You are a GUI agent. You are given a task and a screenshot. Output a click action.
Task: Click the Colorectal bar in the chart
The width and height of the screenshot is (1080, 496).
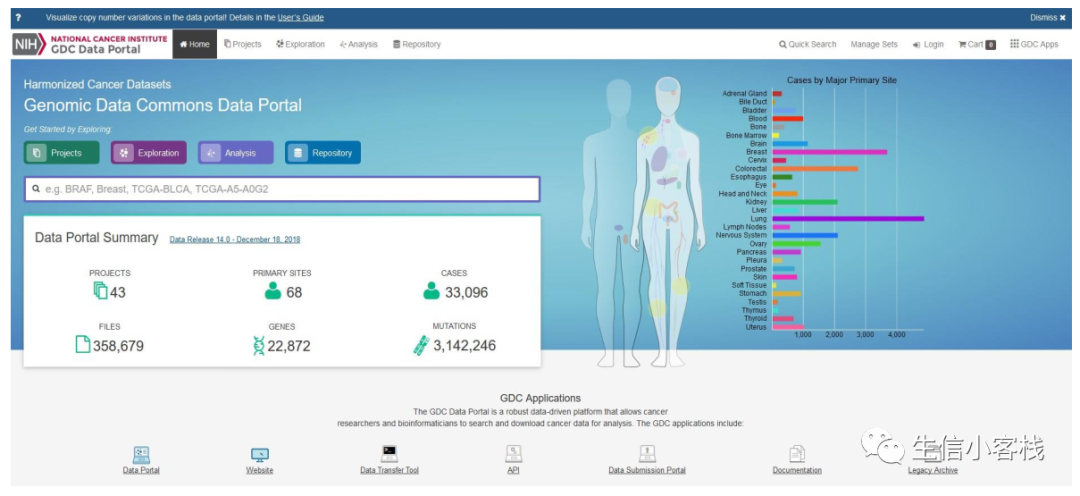(x=816, y=168)
